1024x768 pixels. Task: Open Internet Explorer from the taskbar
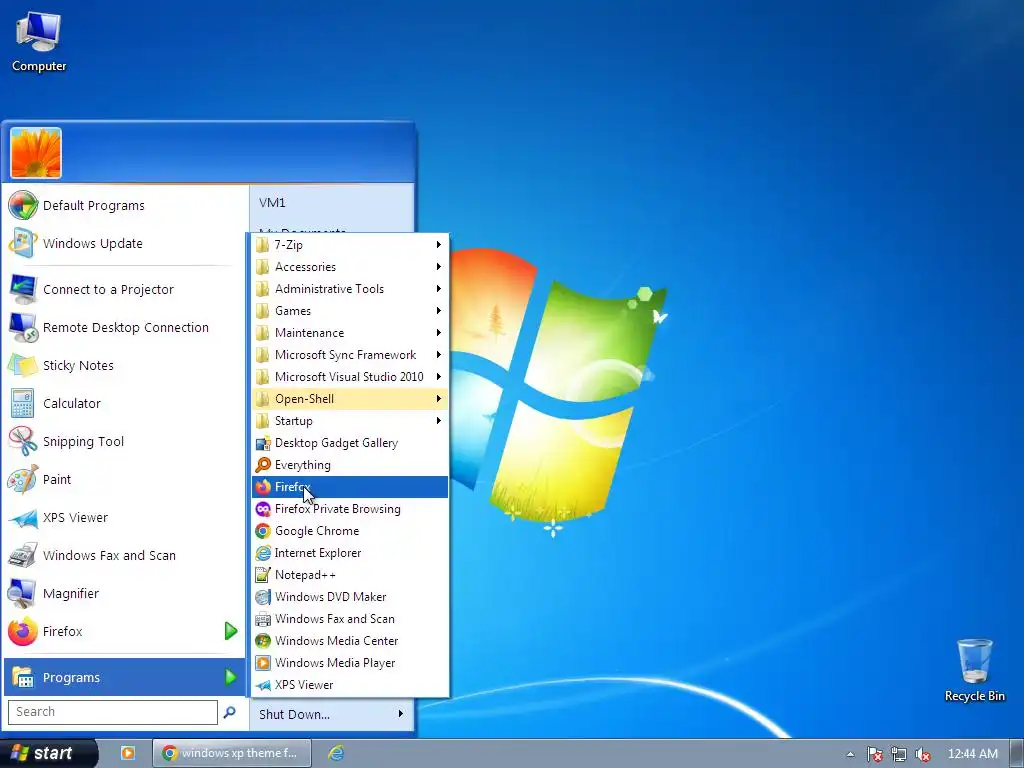336,753
